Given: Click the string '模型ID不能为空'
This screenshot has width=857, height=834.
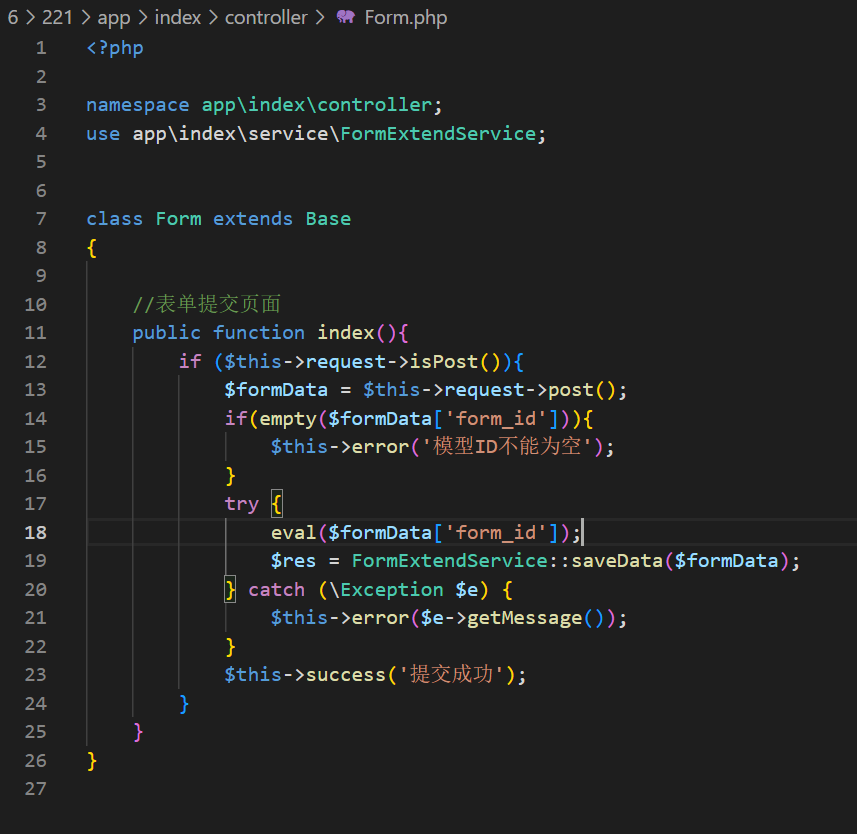Looking at the screenshot, I should coord(506,447).
